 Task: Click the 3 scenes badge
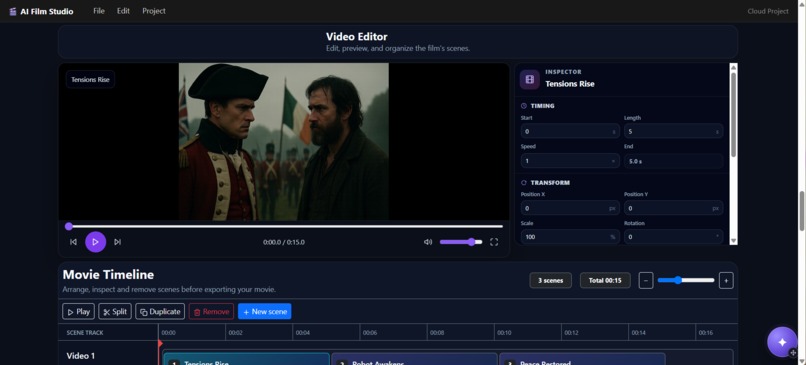(x=551, y=281)
